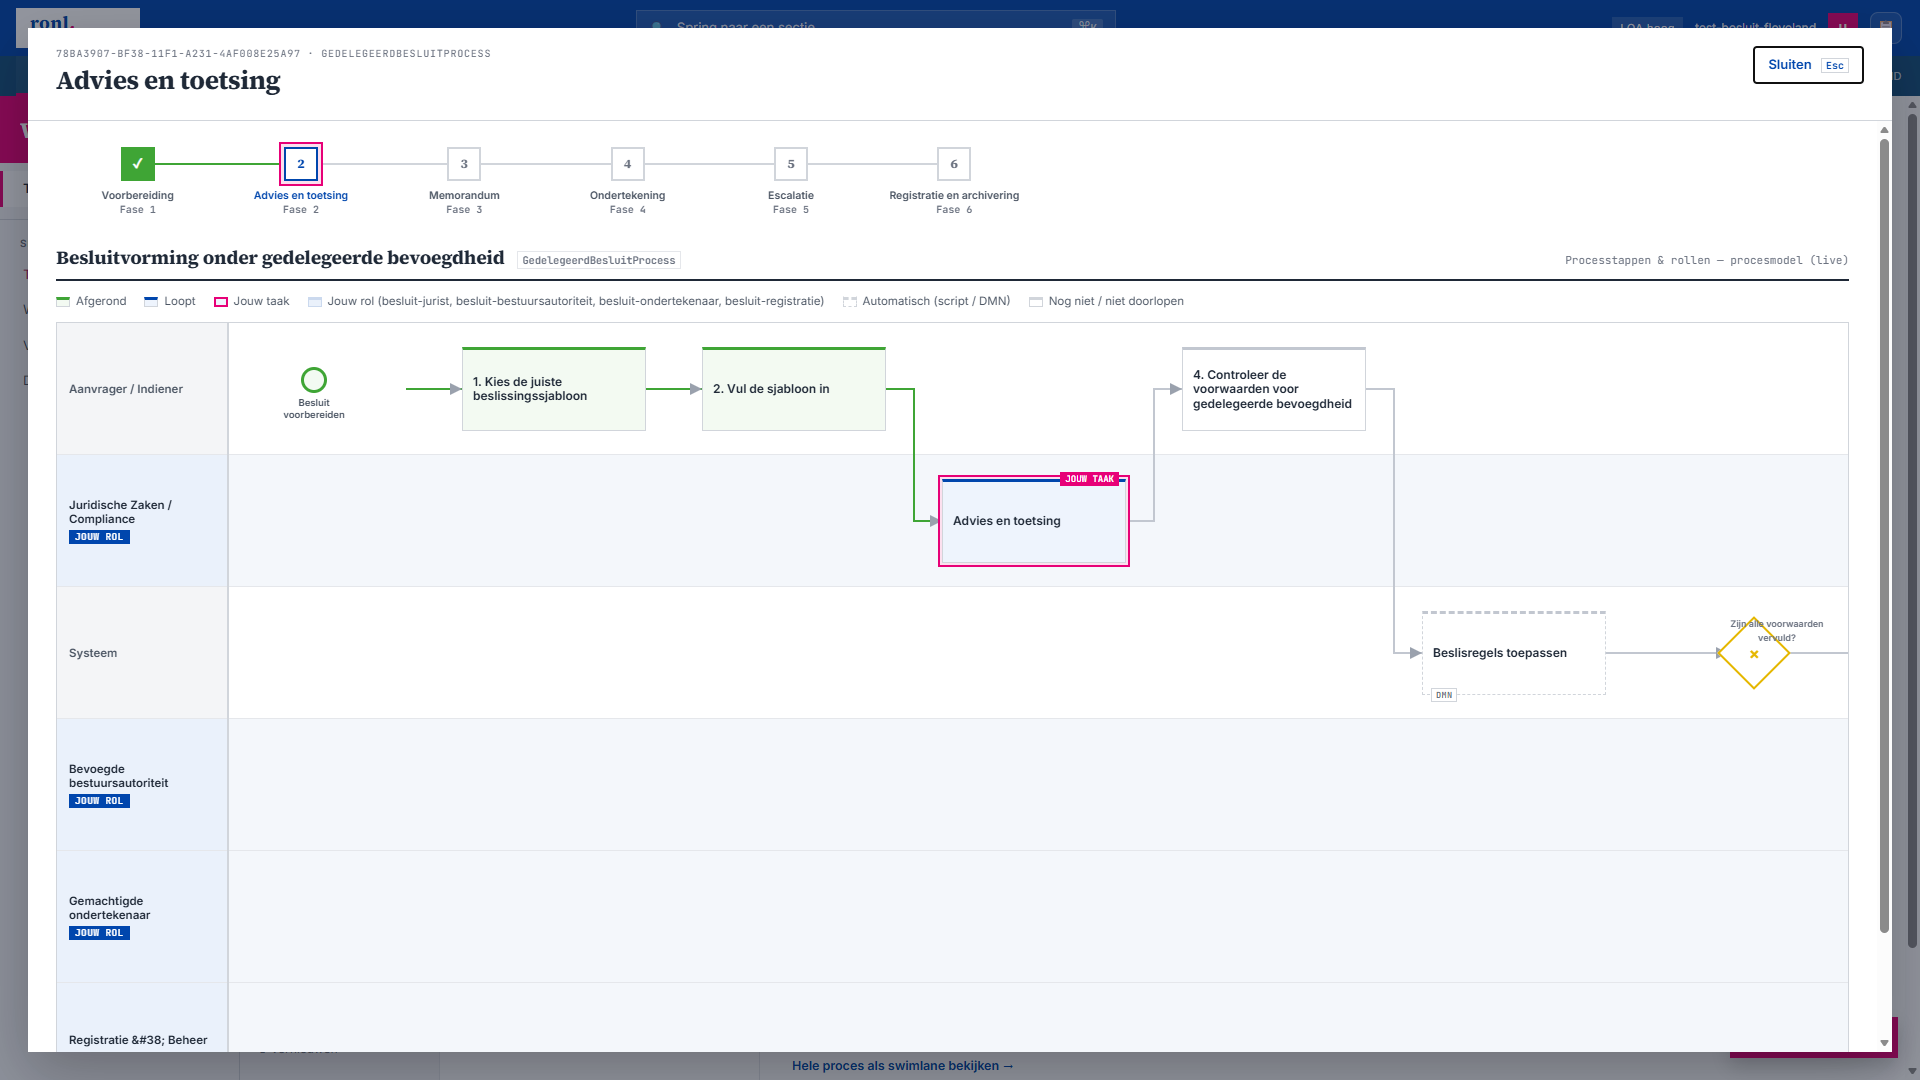The width and height of the screenshot is (1920, 1080).
Task: Jump to step 5 Escalatie
Action: 791,164
